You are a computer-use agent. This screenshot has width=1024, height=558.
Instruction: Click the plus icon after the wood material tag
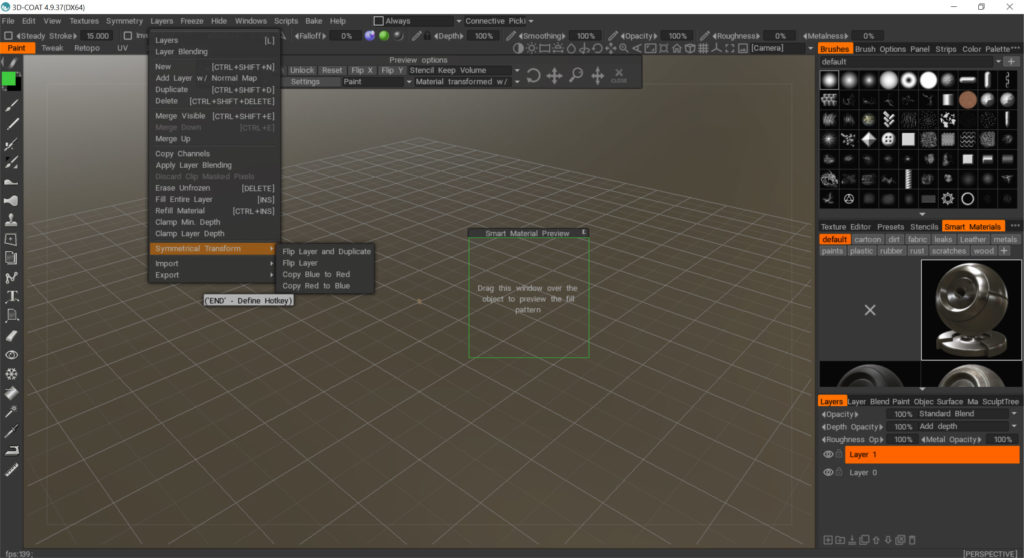(x=1004, y=251)
